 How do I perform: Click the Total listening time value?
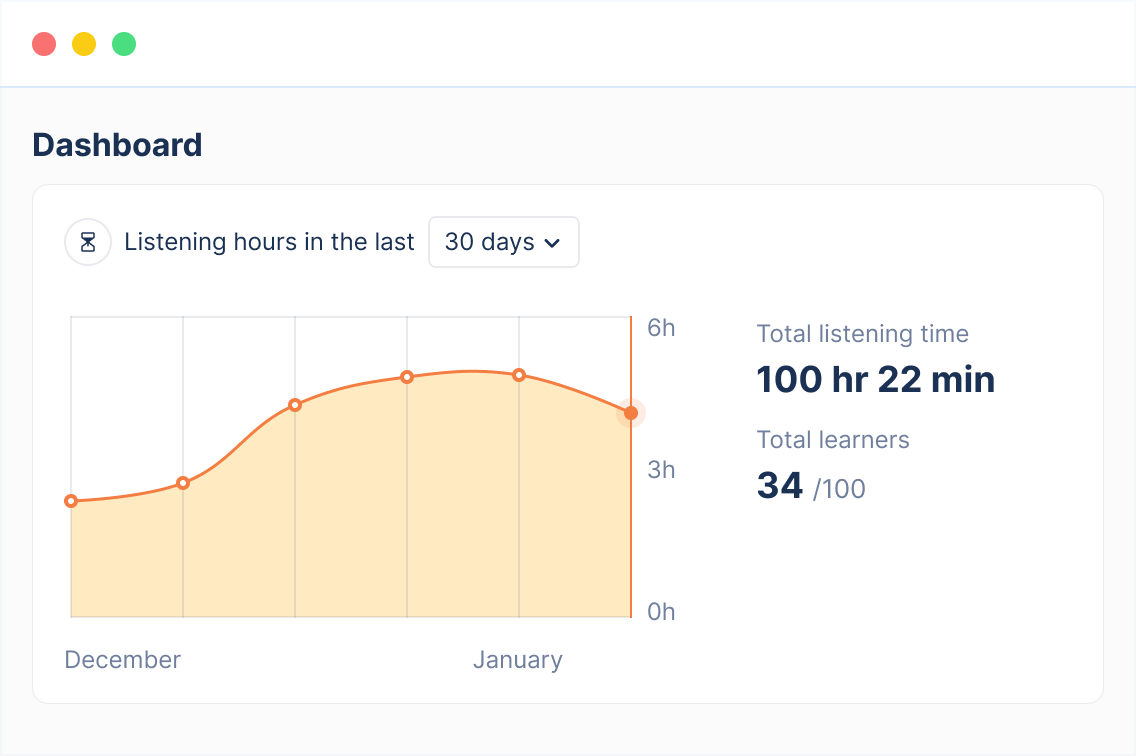875,379
